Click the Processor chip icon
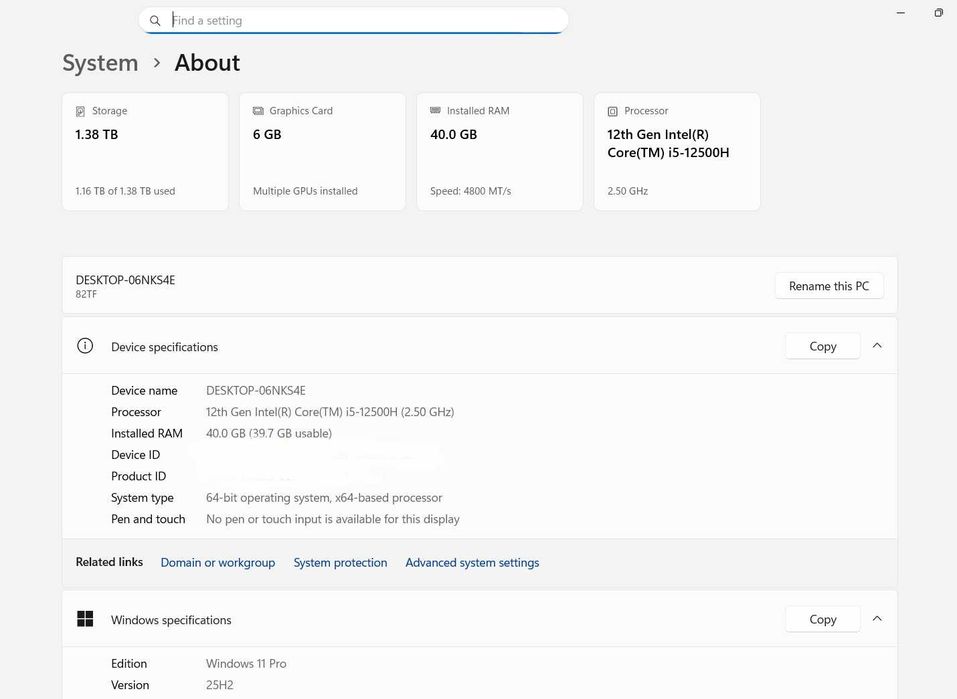Image resolution: width=957 pixels, height=699 pixels. click(x=612, y=111)
